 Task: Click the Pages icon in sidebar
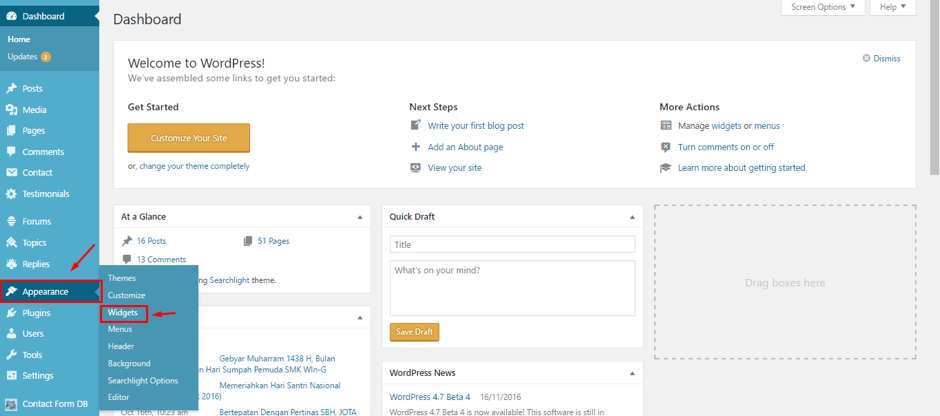coord(11,131)
